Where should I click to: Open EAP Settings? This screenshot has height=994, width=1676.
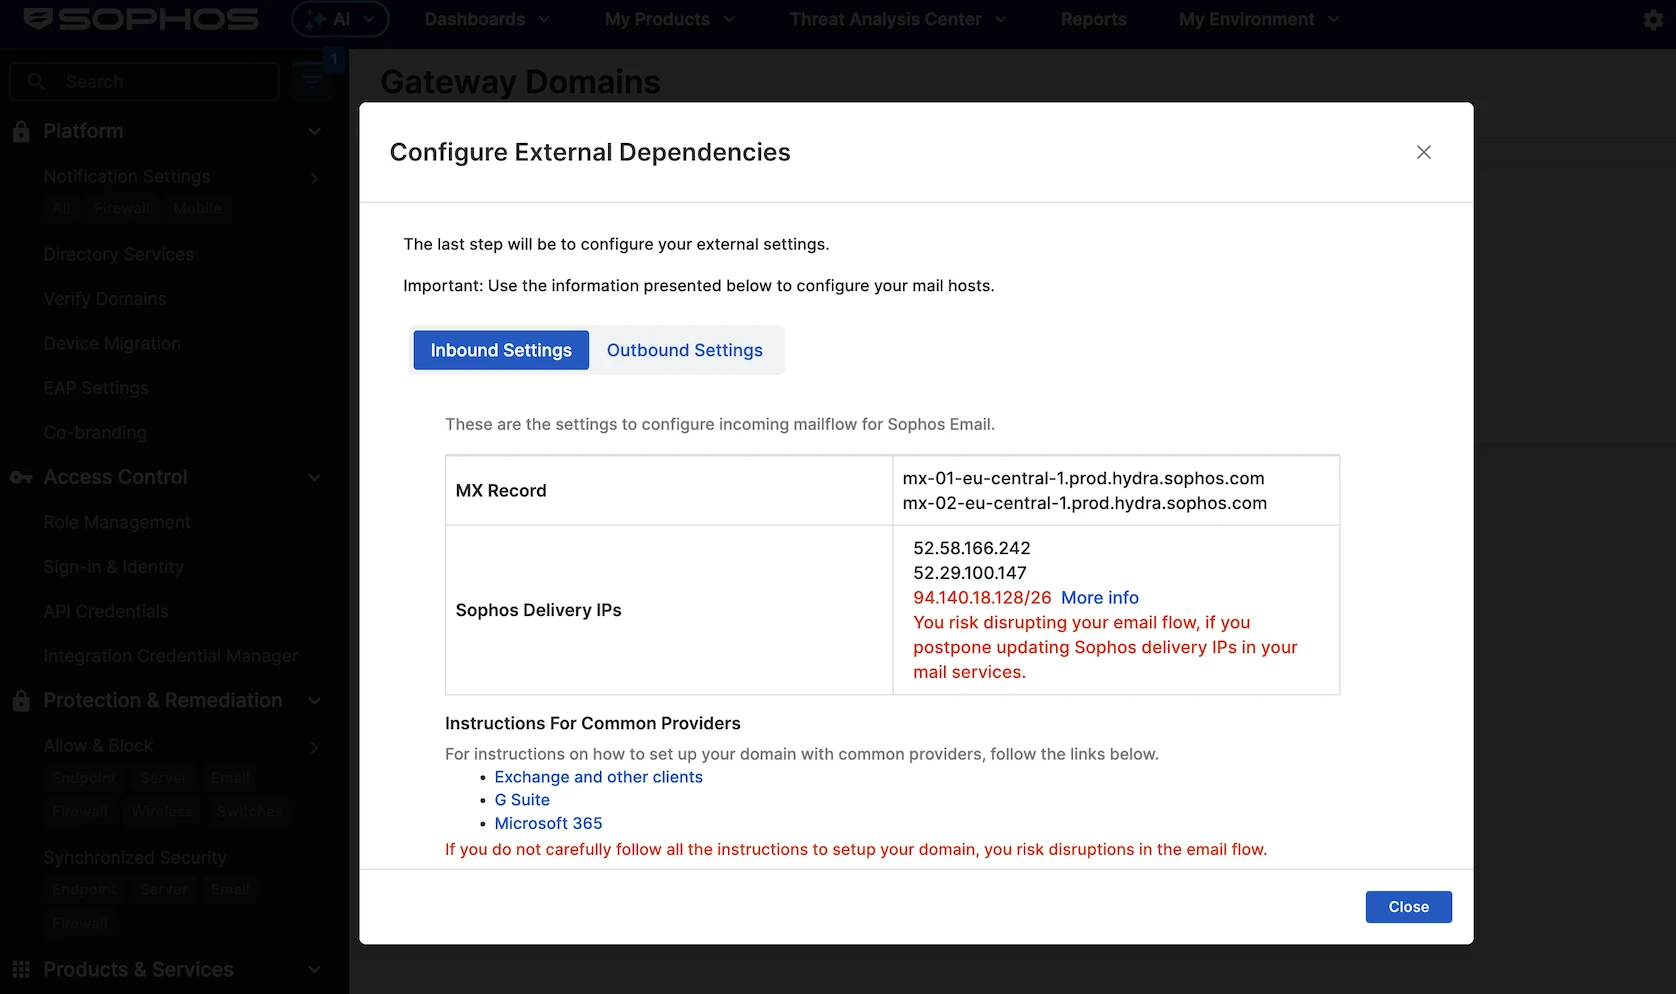96,388
